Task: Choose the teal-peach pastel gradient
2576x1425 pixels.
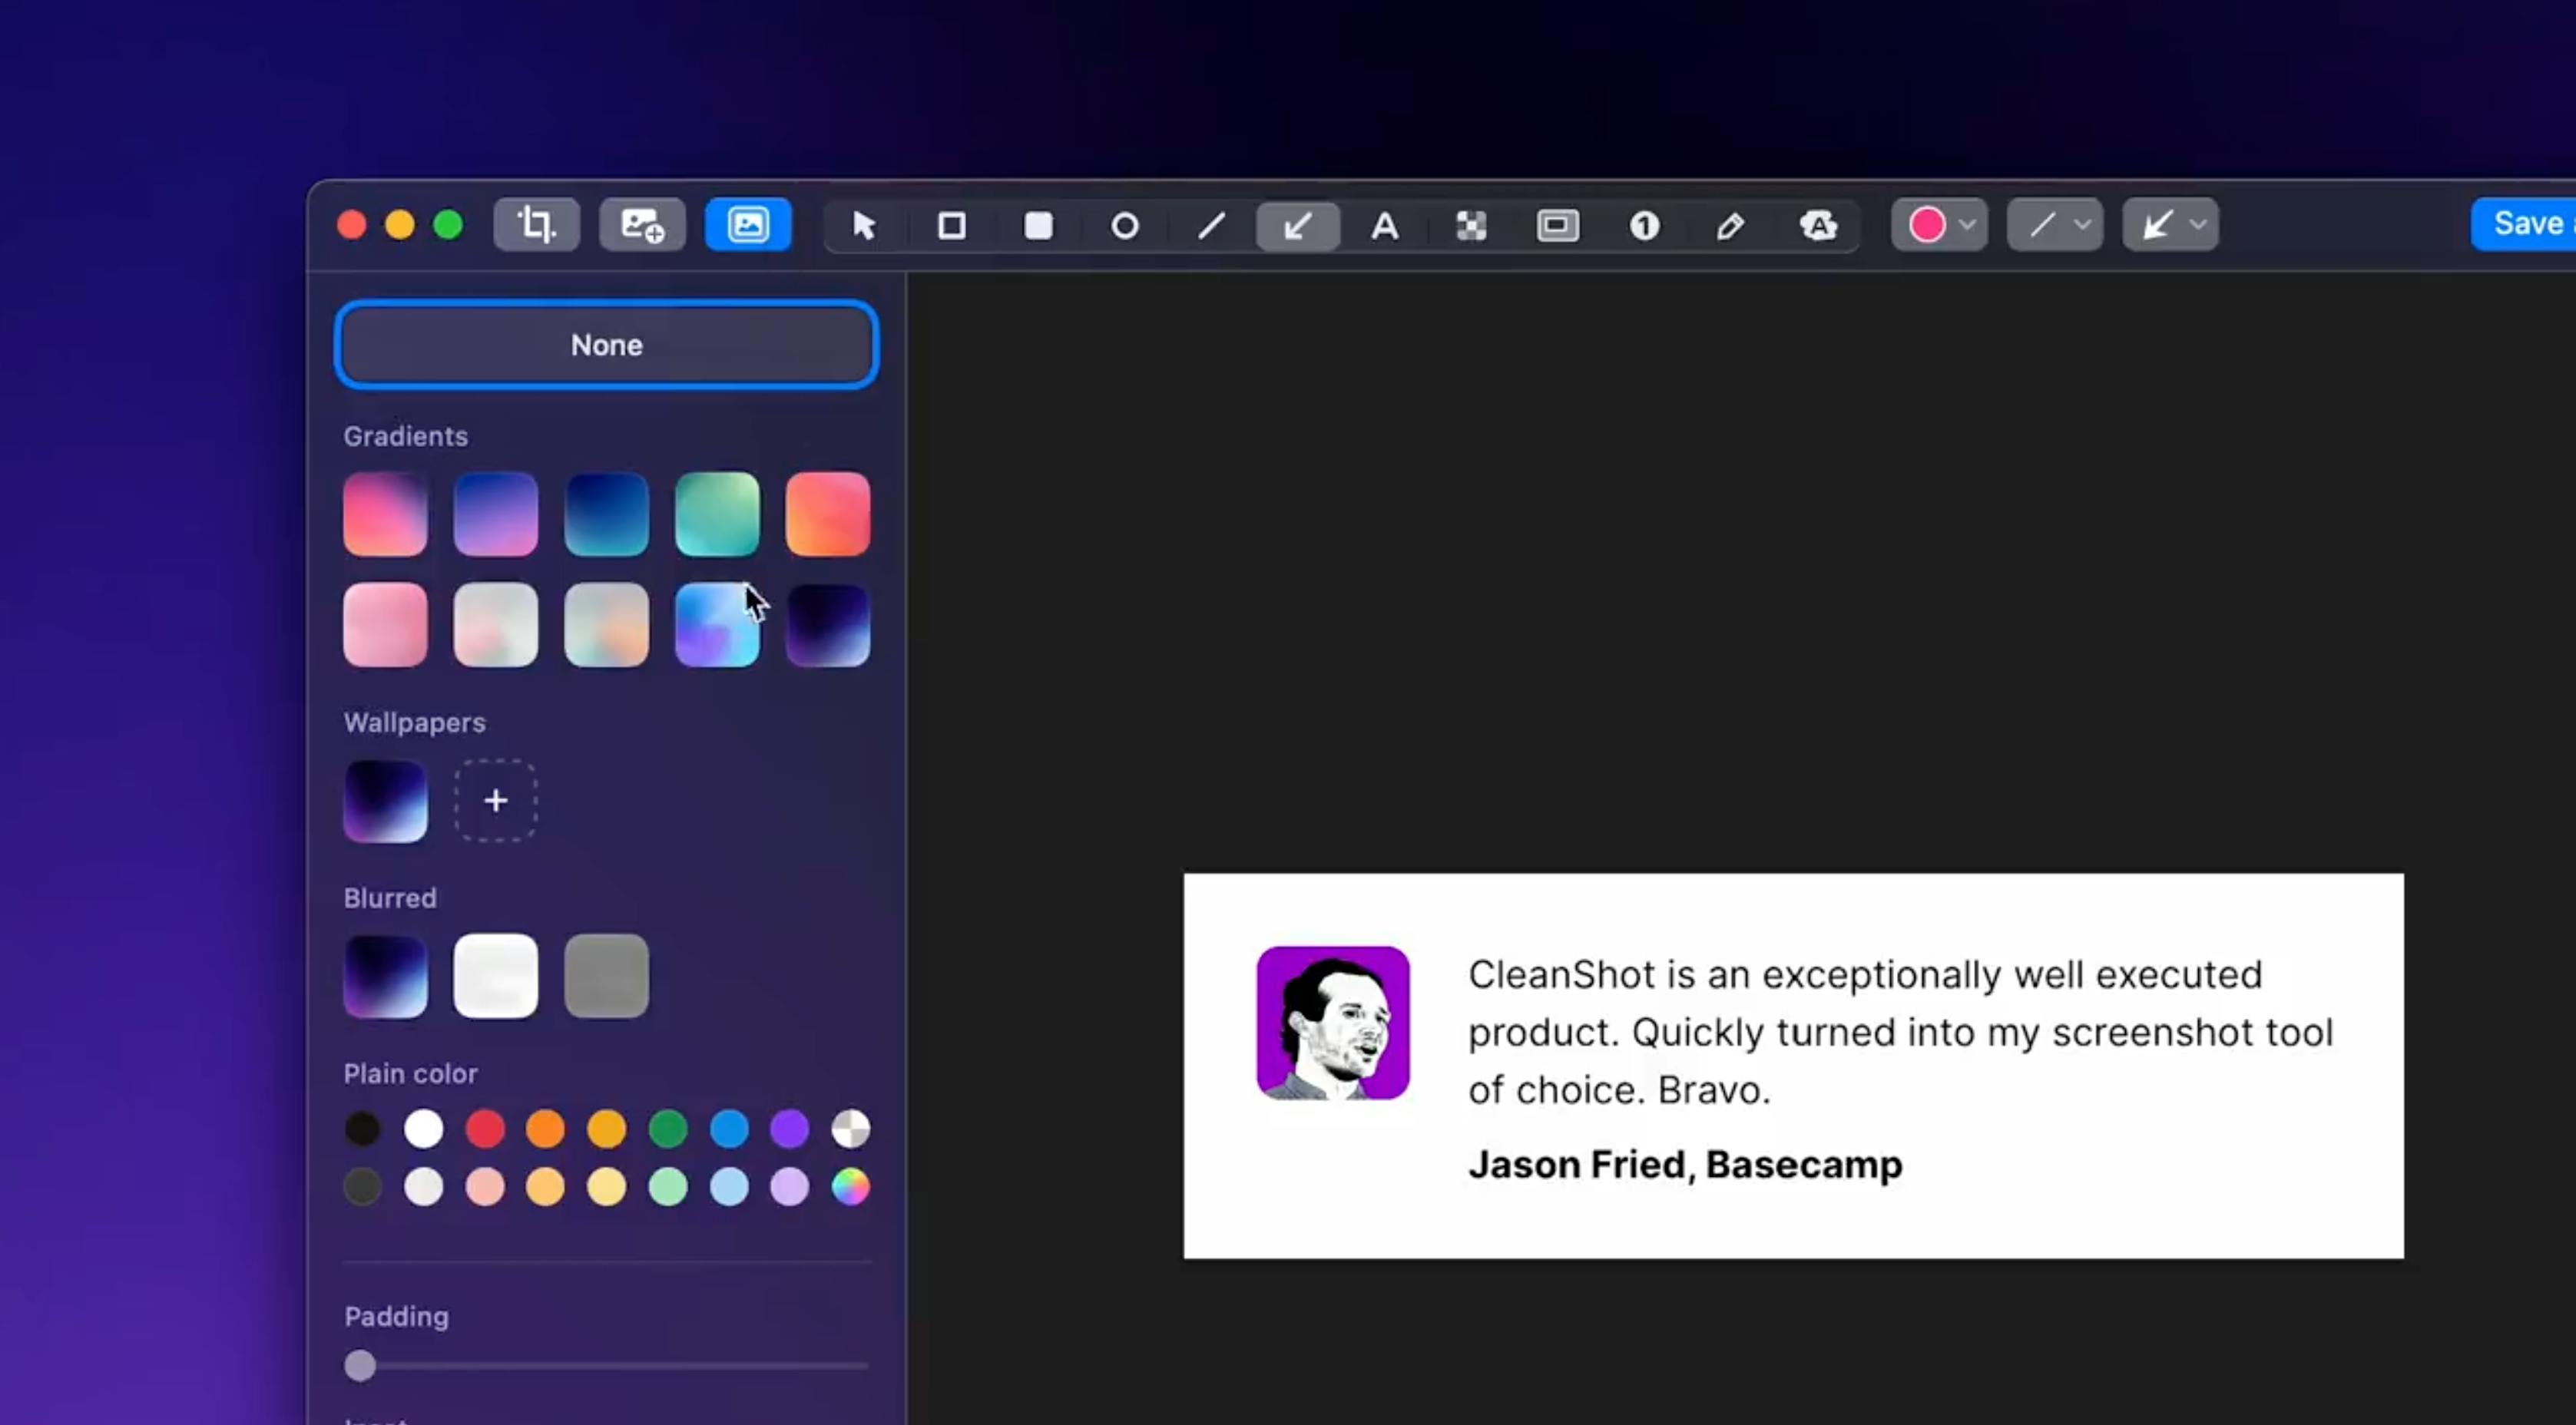Action: (x=607, y=625)
